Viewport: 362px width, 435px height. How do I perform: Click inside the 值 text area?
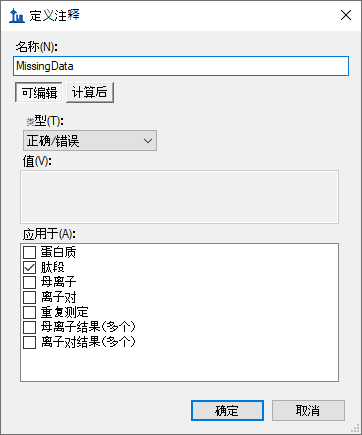(x=179, y=197)
